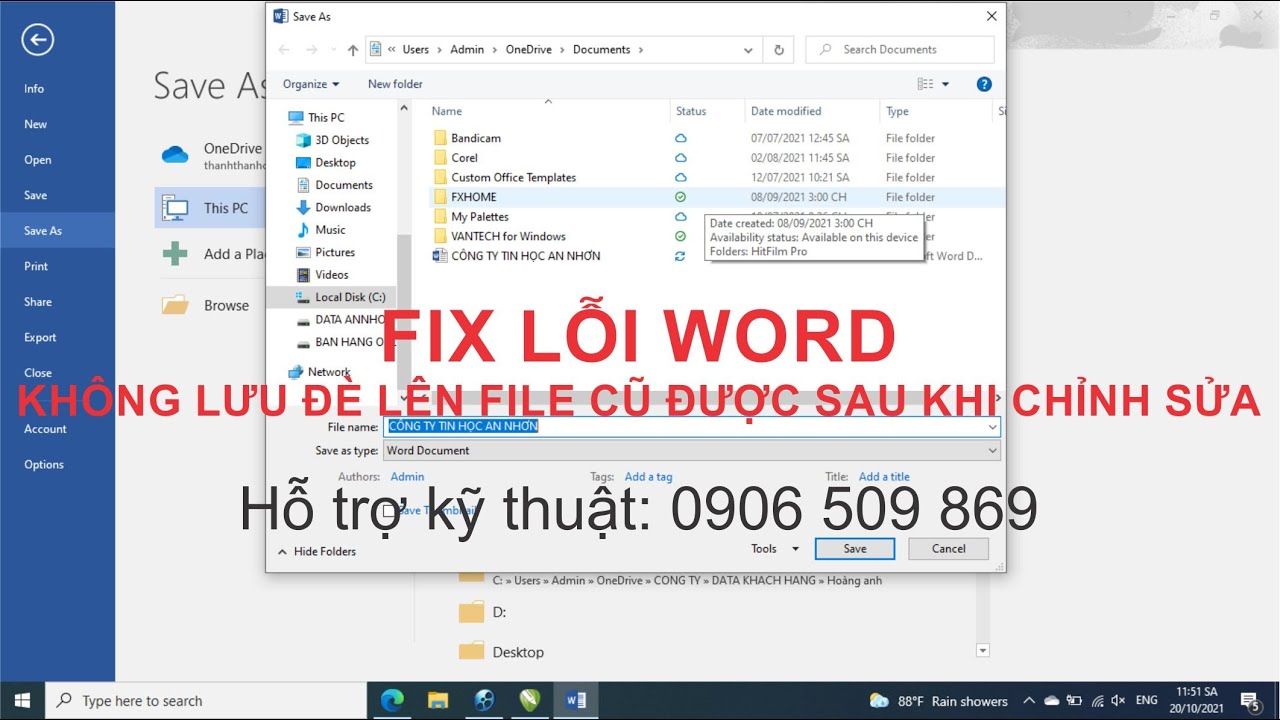Viewport: 1280px width, 720px height.
Task: Open the view options dropdown arrow
Action: (x=946, y=84)
